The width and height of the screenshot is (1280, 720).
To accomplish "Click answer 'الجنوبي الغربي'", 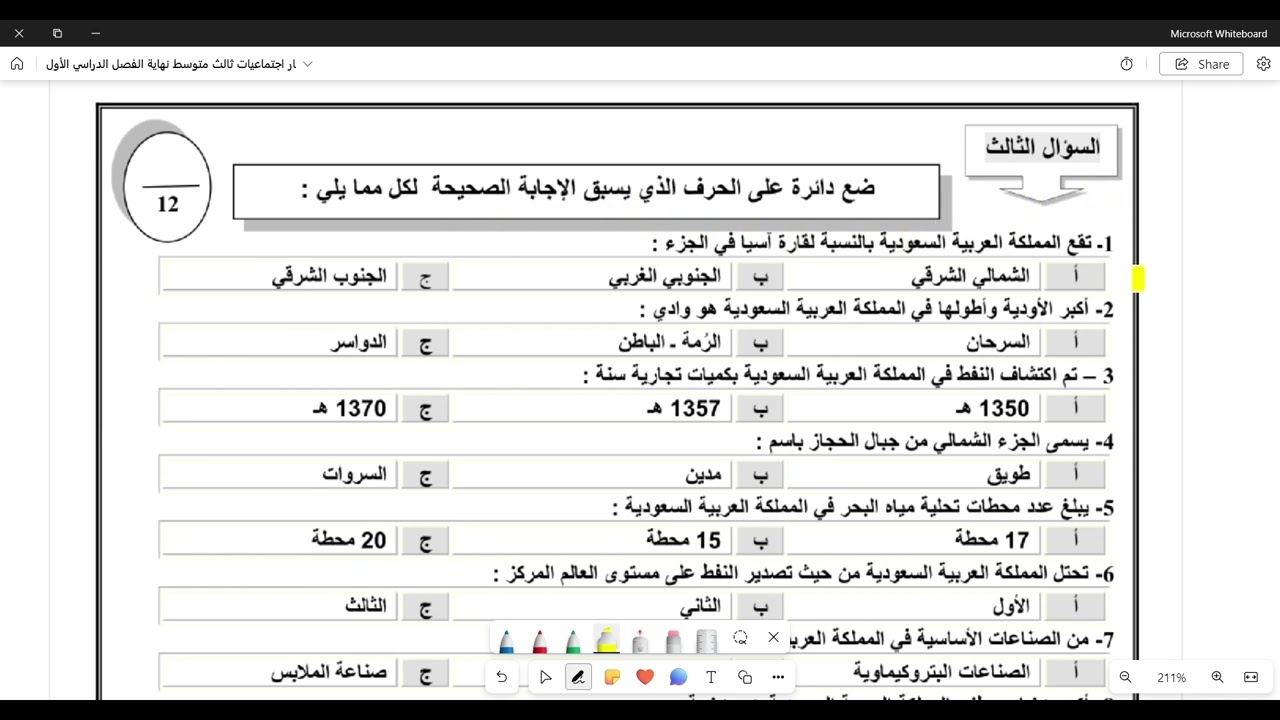I will pyautogui.click(x=664, y=276).
